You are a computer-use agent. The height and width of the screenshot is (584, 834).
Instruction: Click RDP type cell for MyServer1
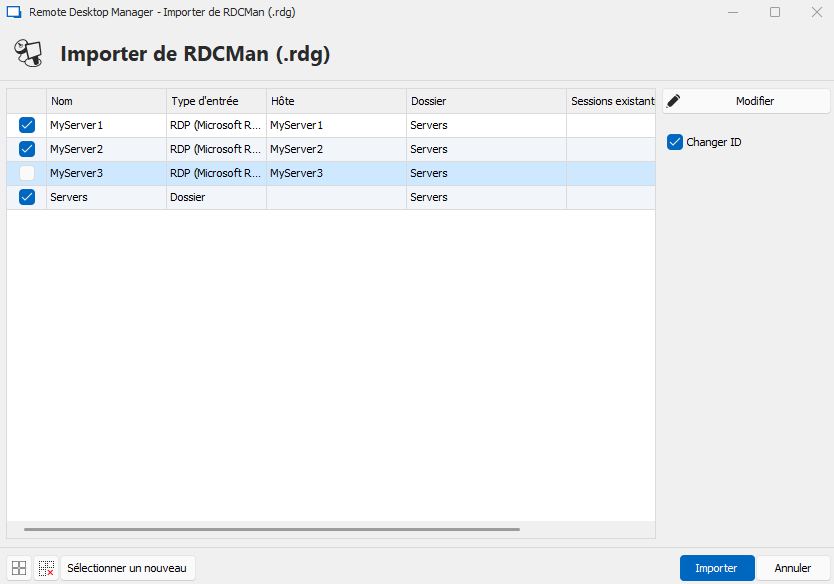pos(216,125)
